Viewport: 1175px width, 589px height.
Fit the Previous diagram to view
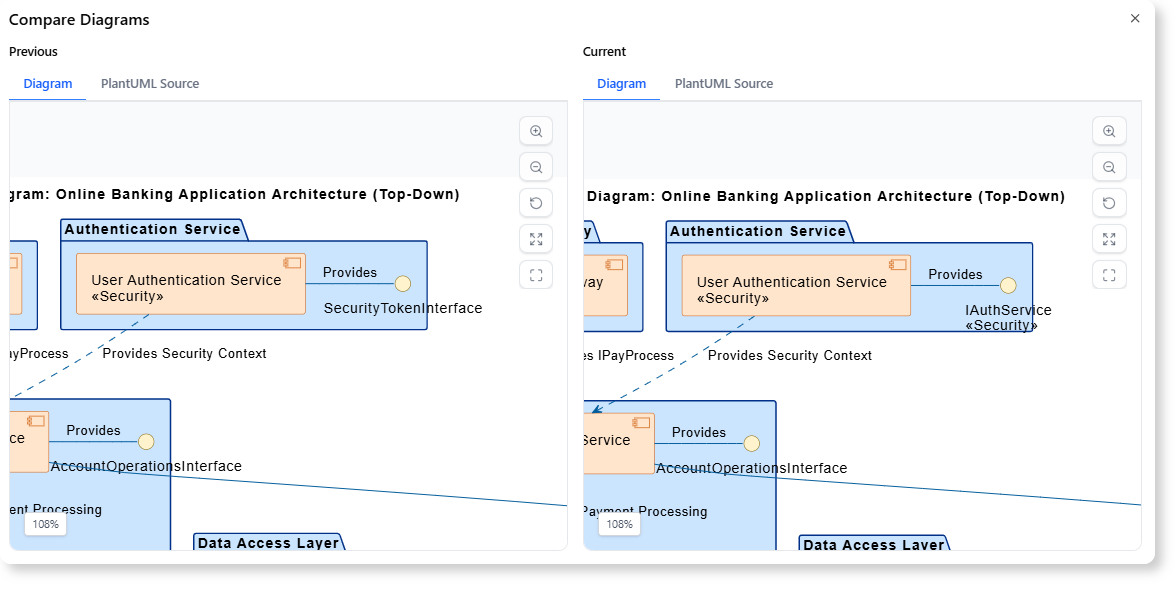click(536, 239)
